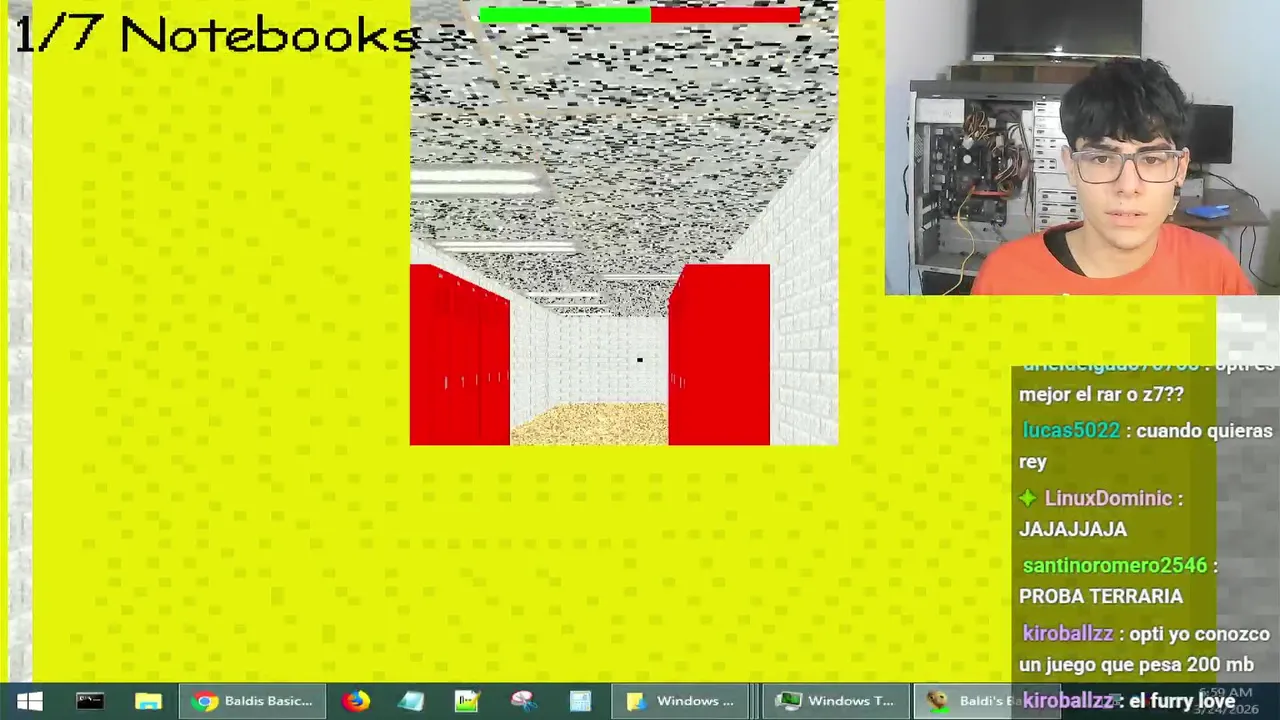Click username 'santinoromero2546' in chat

click(x=1115, y=565)
